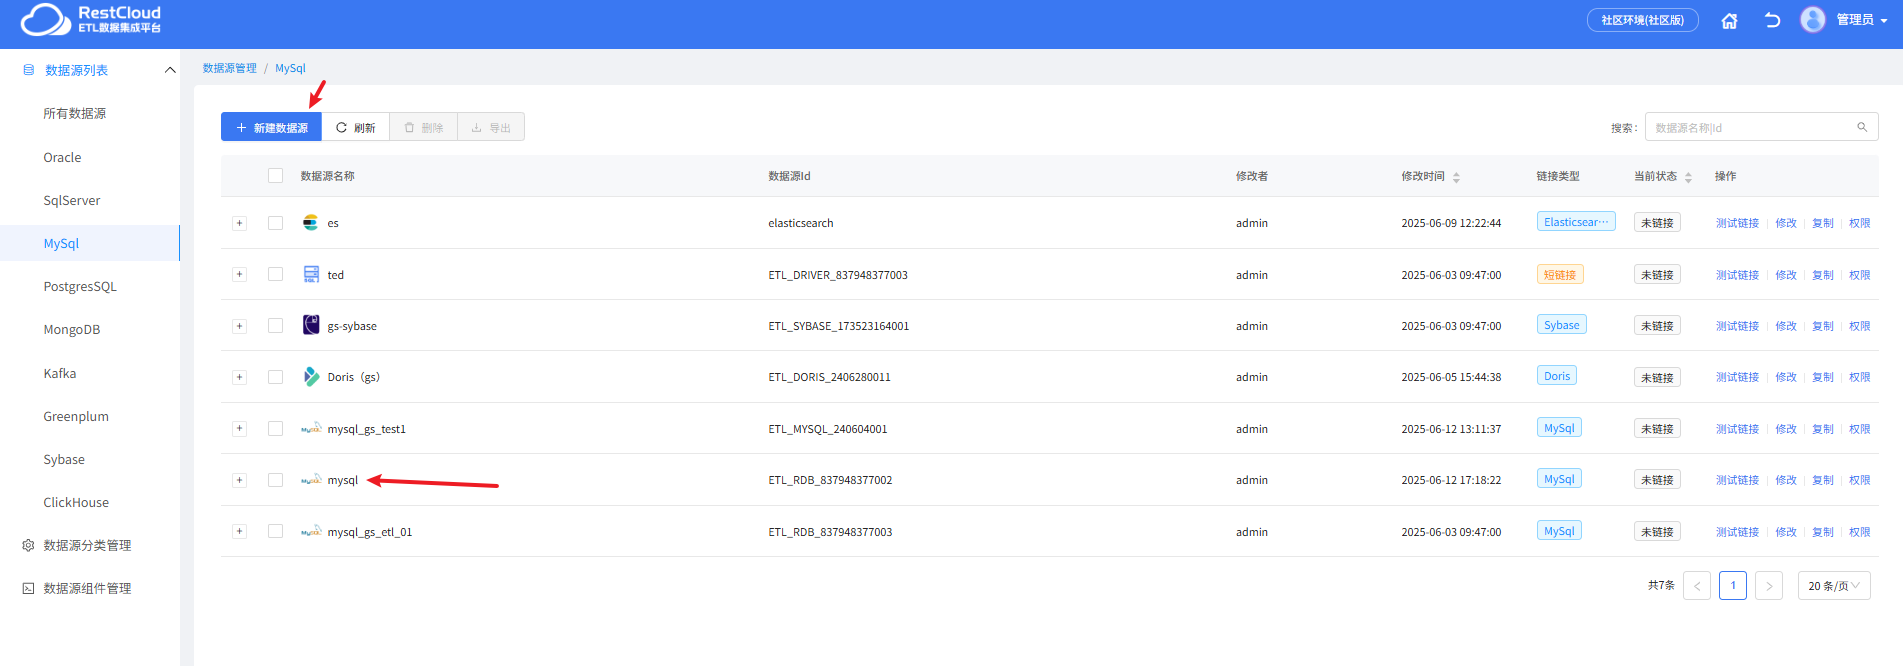Select Oracle in sidebar
This screenshot has height=666, width=1903.
(62, 157)
